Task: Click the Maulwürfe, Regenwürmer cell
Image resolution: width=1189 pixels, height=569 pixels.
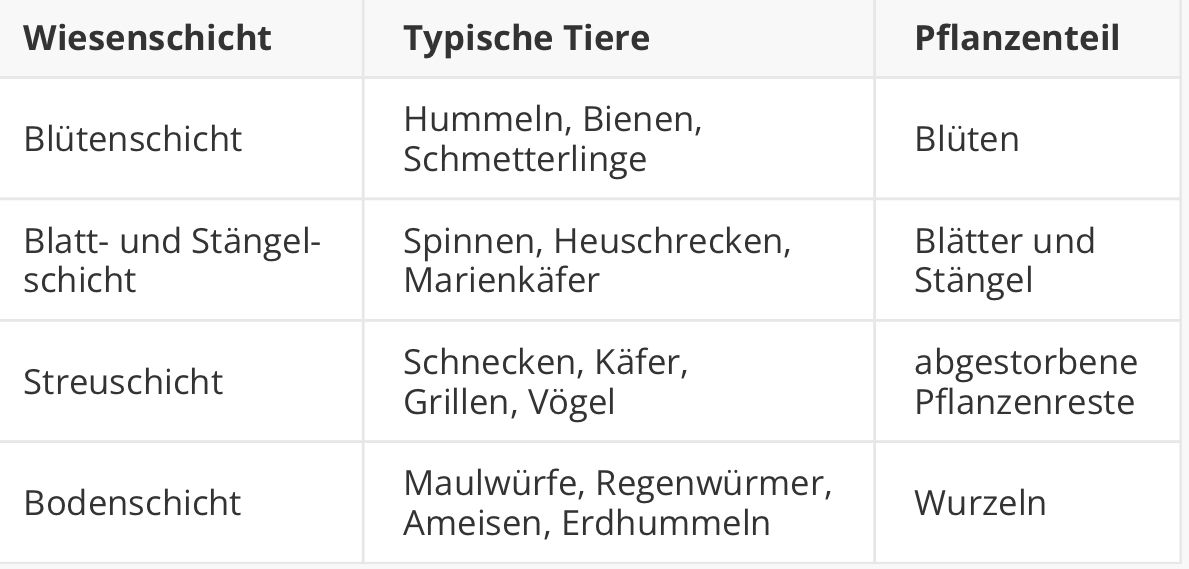Action: click(619, 502)
